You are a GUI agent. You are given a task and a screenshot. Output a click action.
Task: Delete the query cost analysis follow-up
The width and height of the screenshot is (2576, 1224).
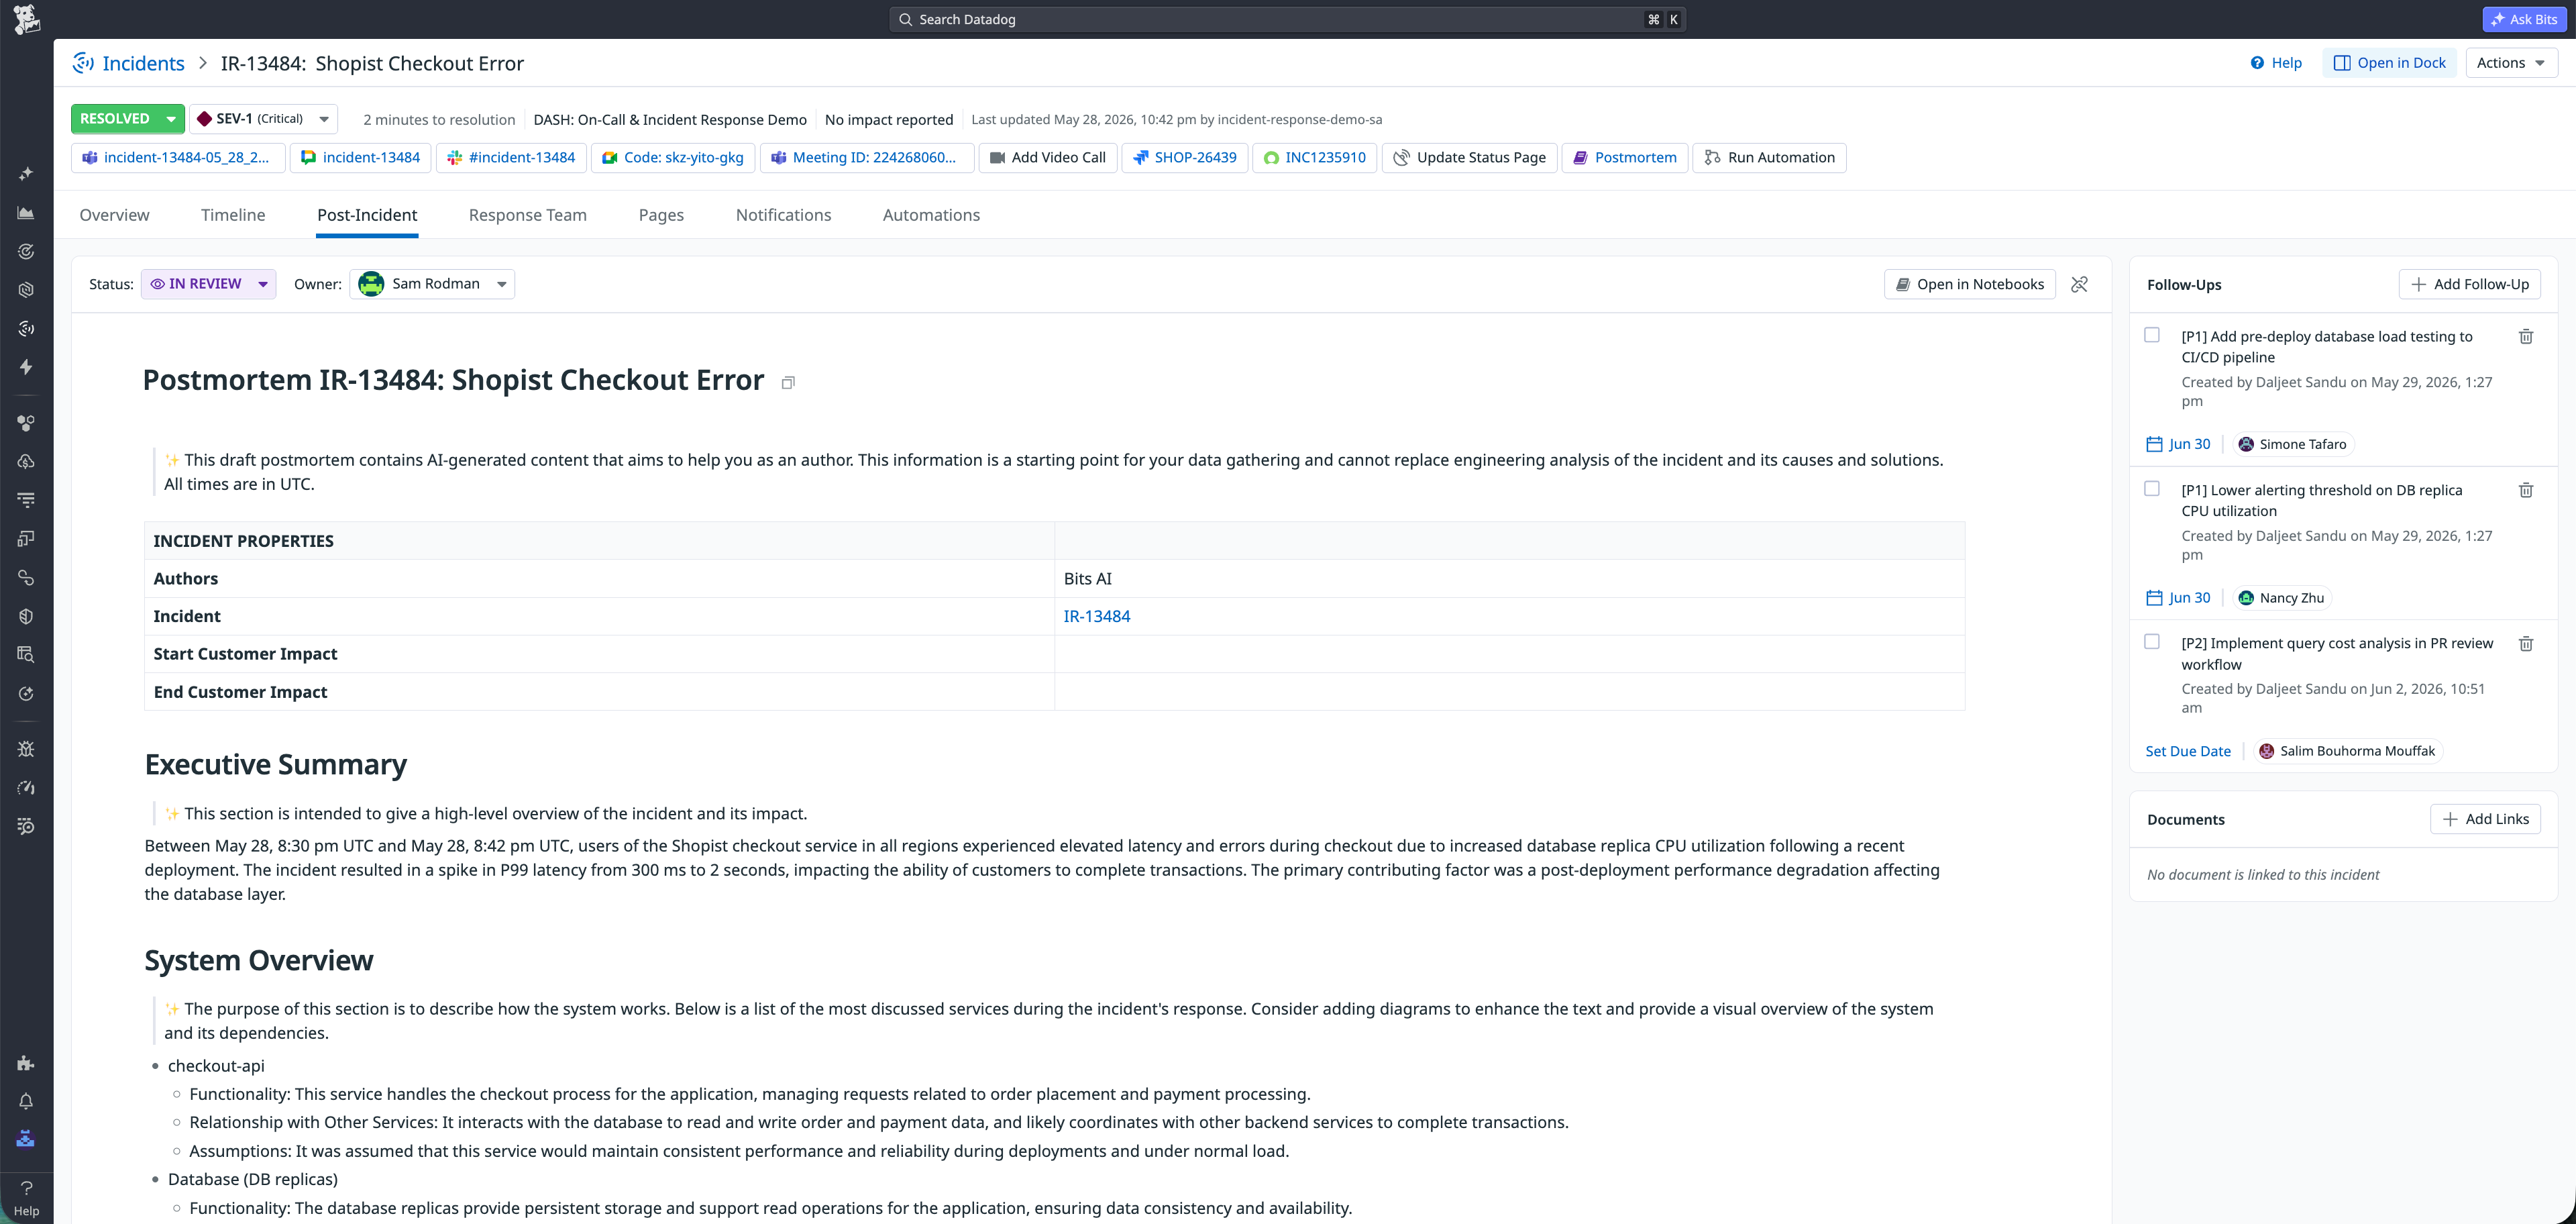click(x=2525, y=644)
